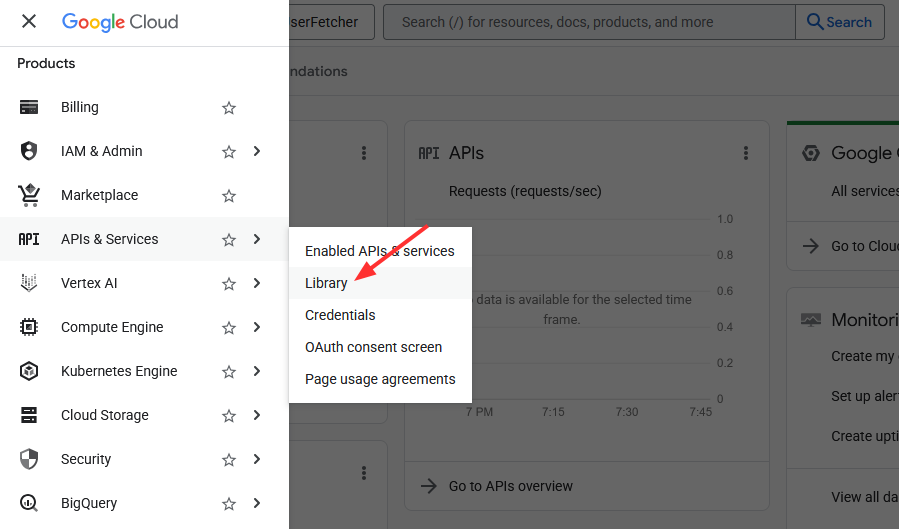Expand the Compute Engine submenu chevron
Screen dimensions: 899x529
point(257,327)
